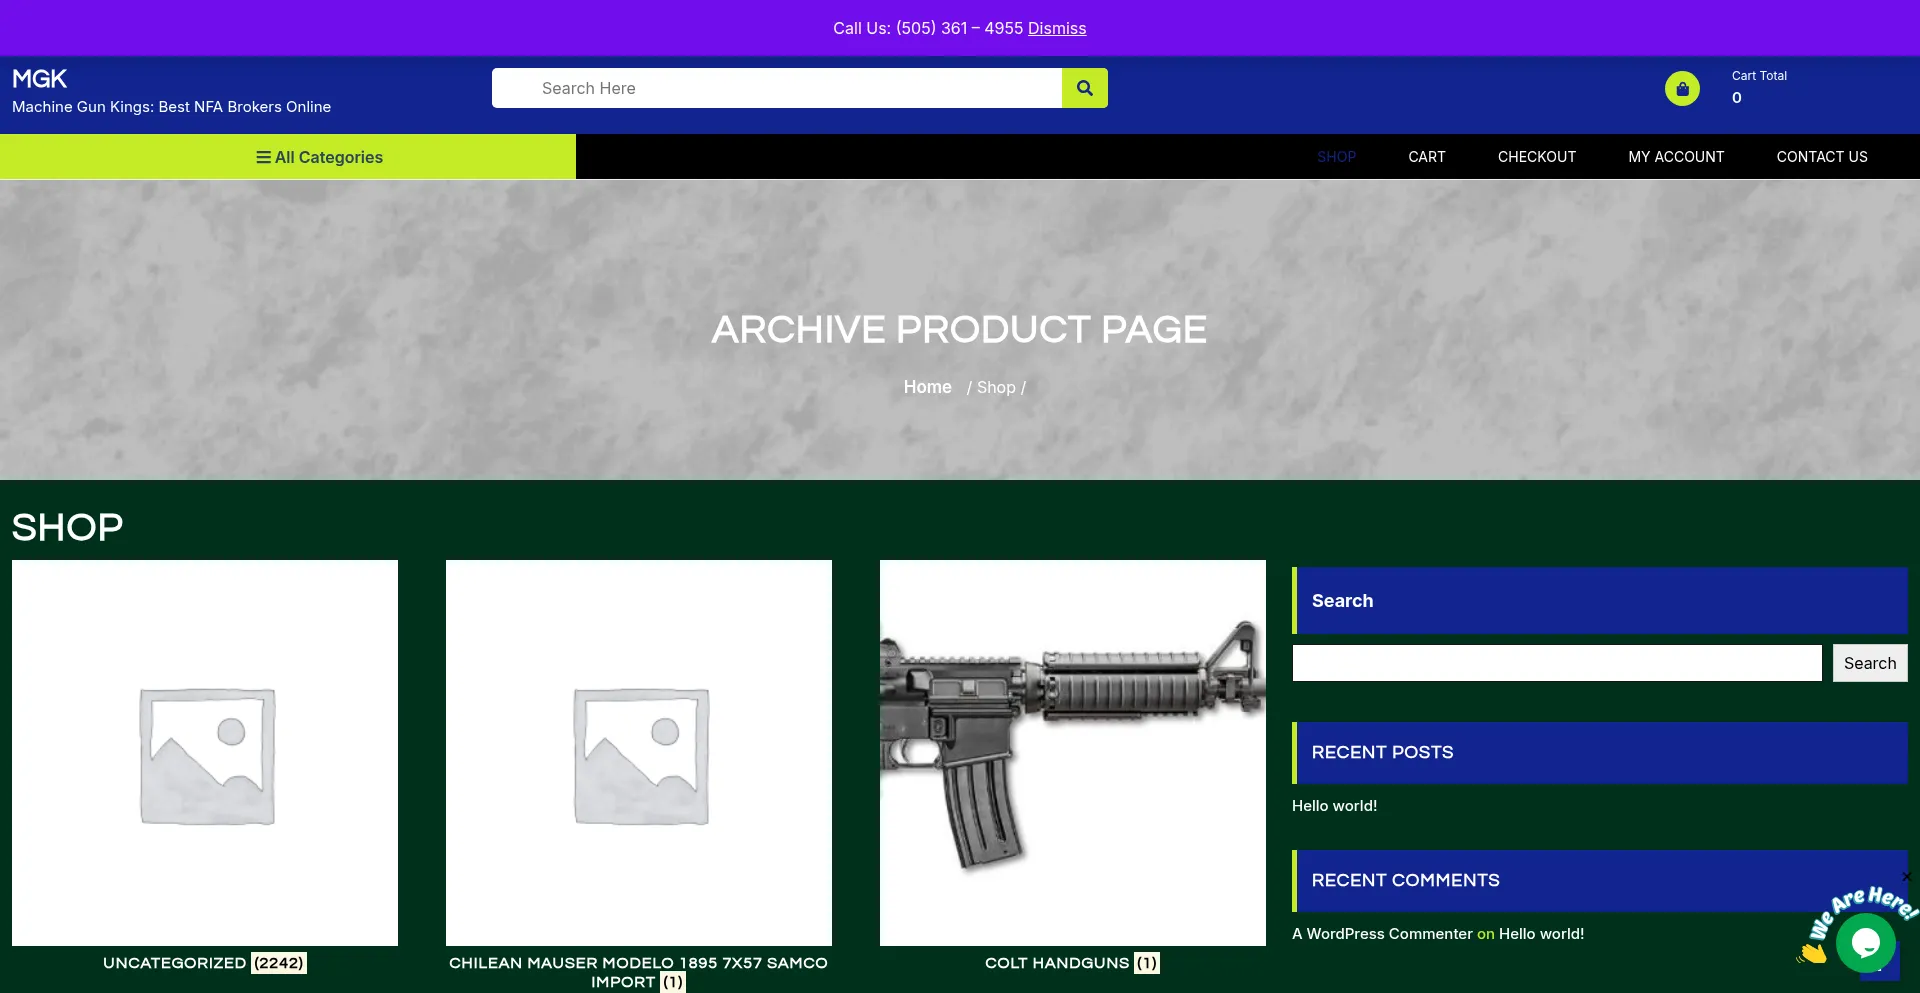Click the 'Cart Total' text

pyautogui.click(x=1759, y=76)
